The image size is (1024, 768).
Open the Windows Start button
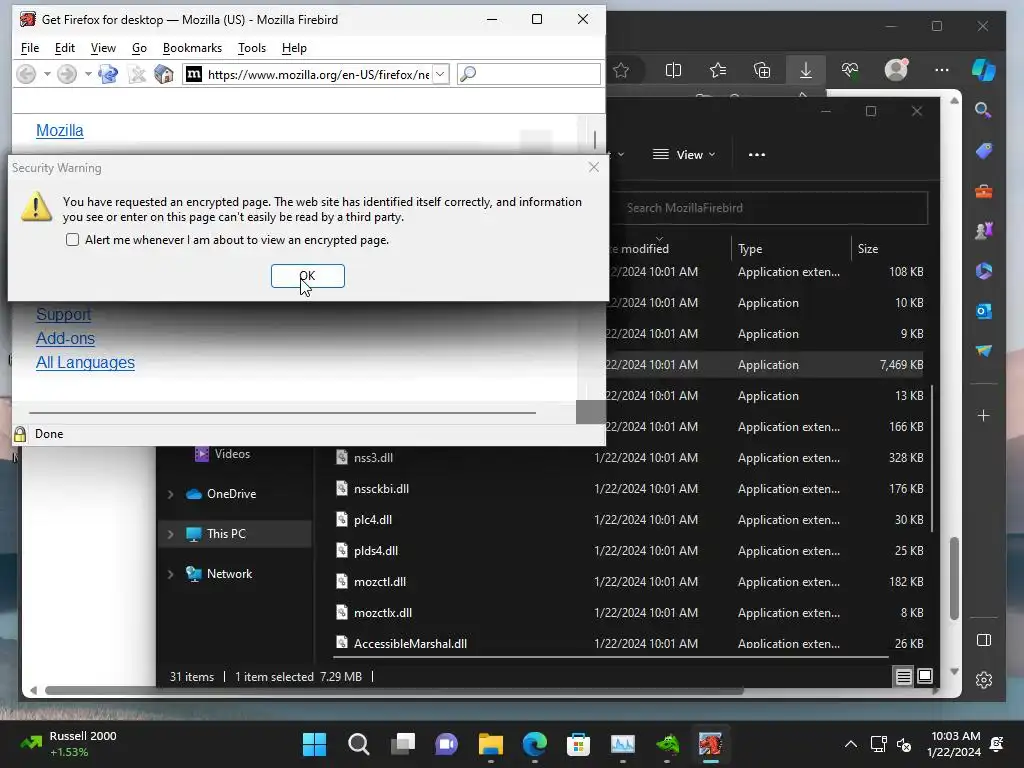tap(314, 744)
